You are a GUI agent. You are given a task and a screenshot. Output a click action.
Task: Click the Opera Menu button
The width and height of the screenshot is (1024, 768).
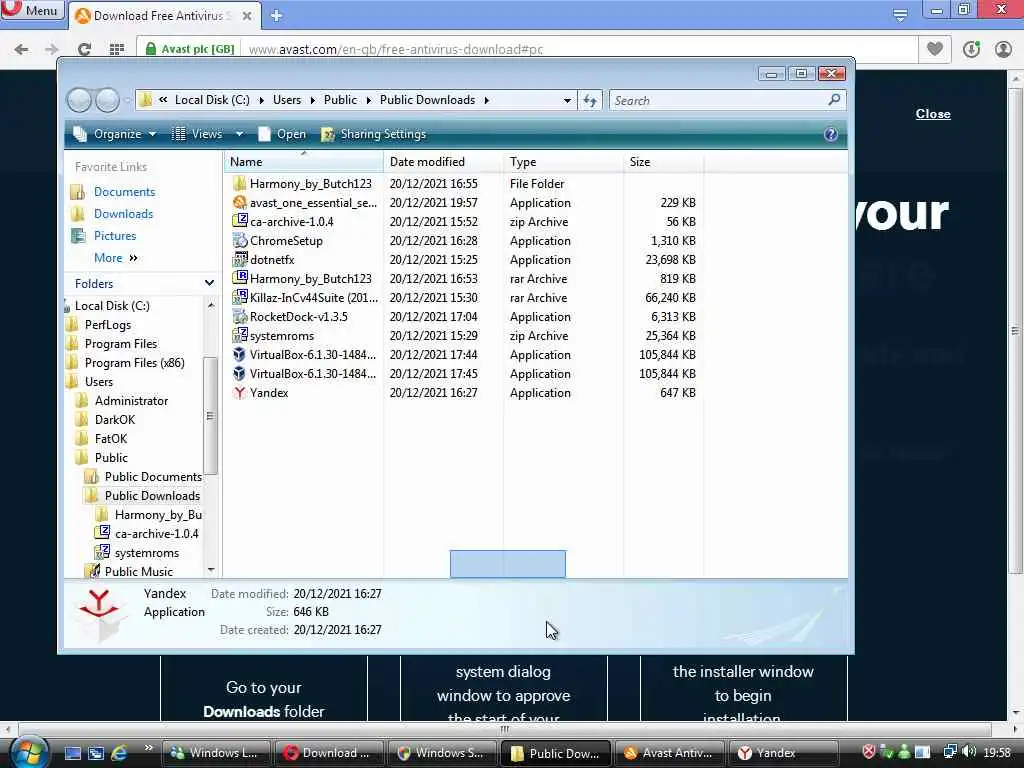[33, 10]
